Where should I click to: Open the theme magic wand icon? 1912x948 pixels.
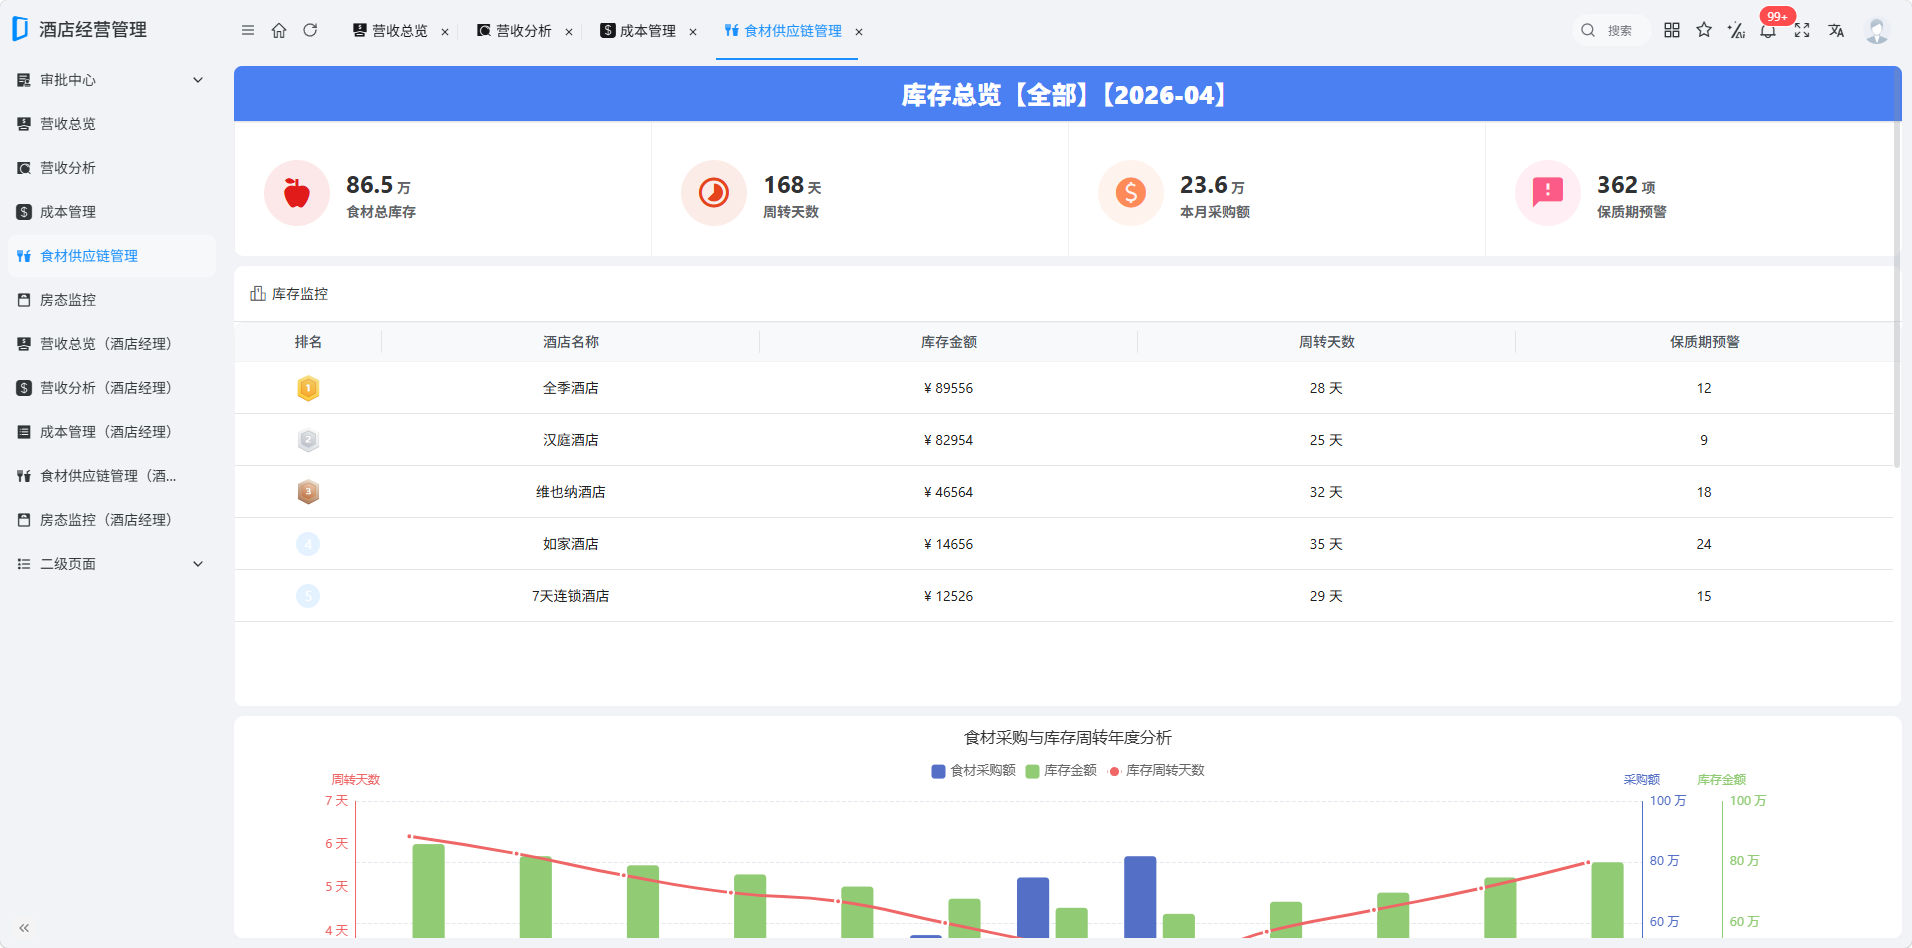pos(1737,31)
